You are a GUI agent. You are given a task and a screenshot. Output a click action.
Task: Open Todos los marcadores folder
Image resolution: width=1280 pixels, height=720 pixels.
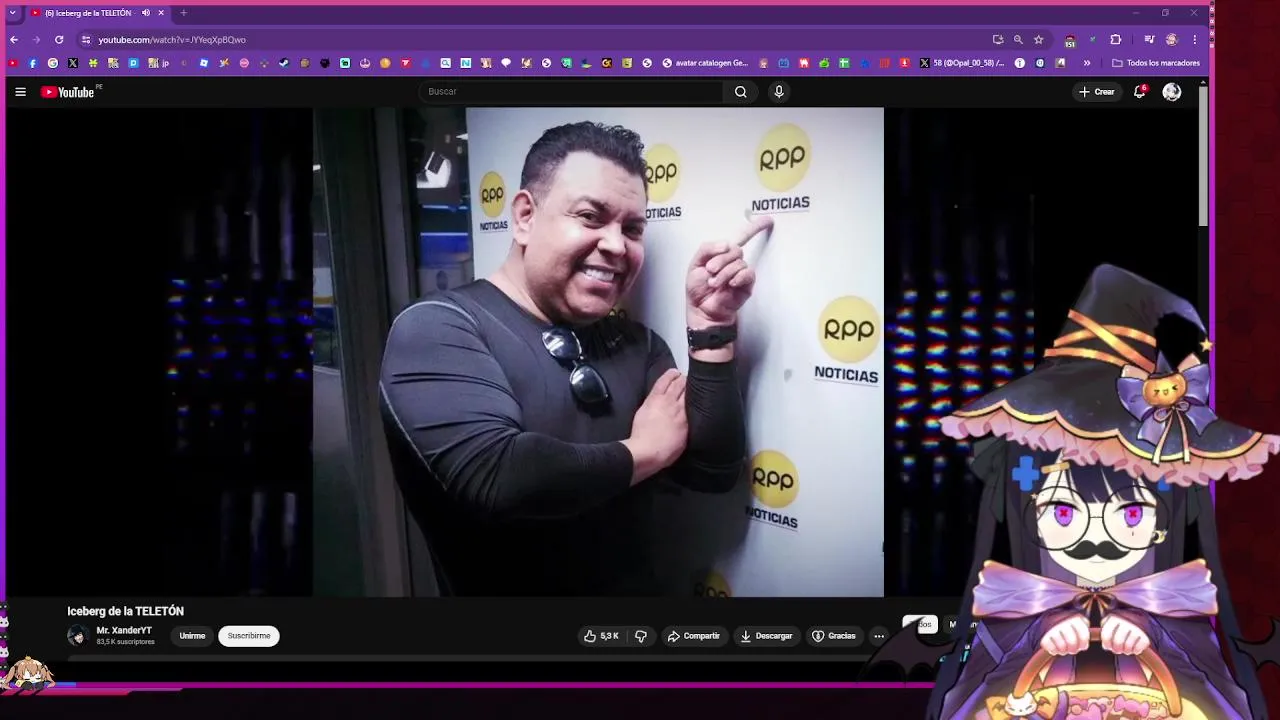[x=1156, y=63]
